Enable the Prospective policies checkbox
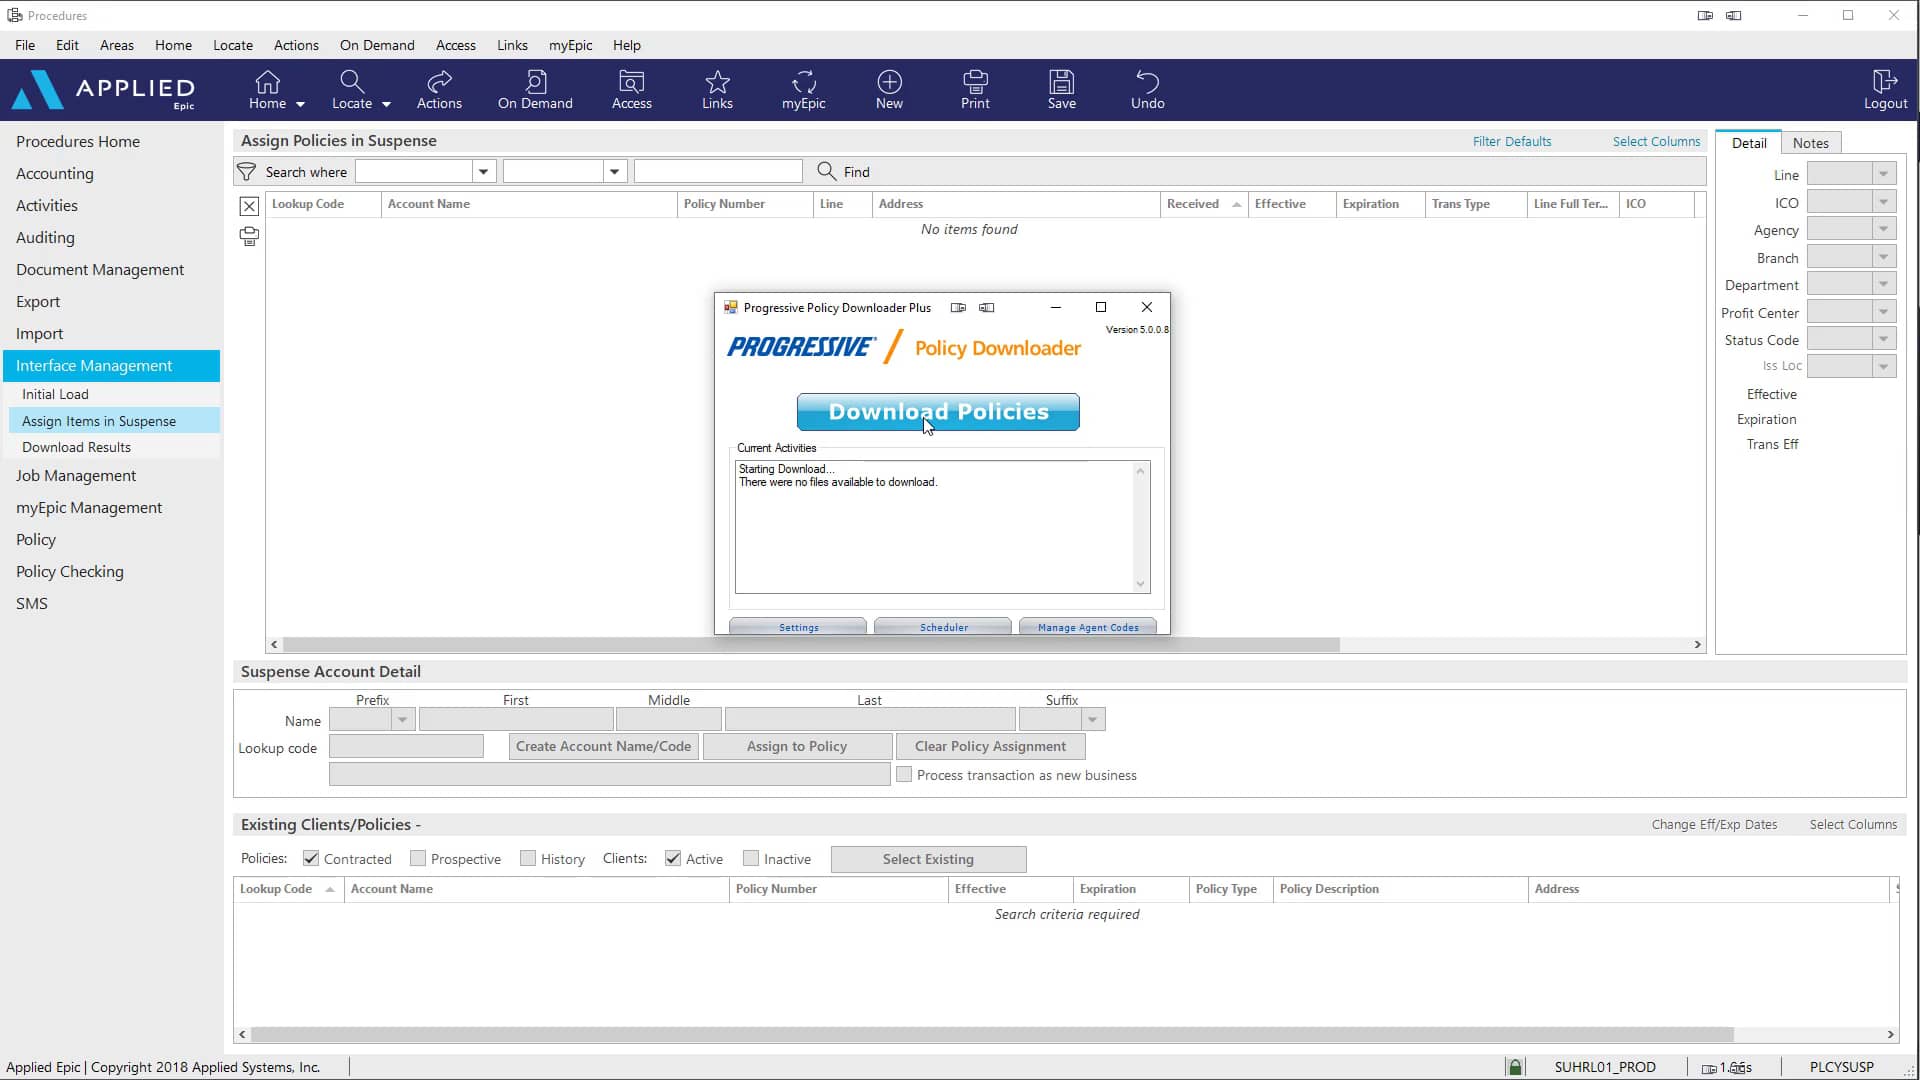The width and height of the screenshot is (1920, 1080). [419, 858]
